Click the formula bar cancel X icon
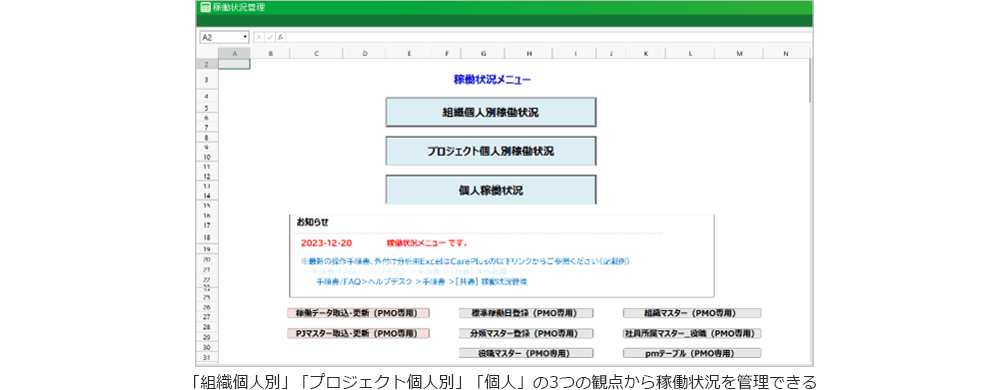 [x=259, y=37]
